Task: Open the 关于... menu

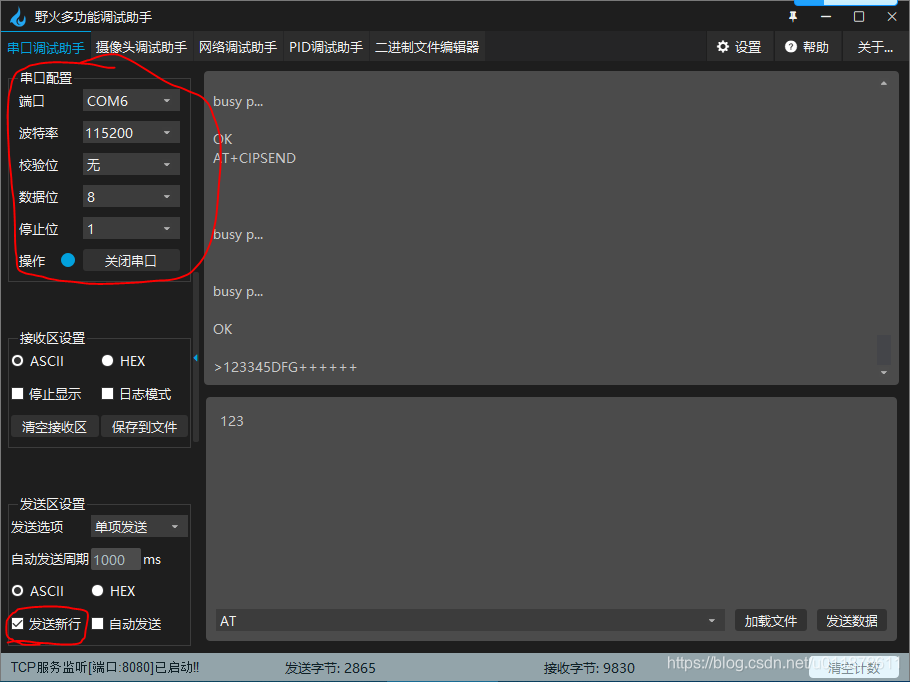Action: 875,47
